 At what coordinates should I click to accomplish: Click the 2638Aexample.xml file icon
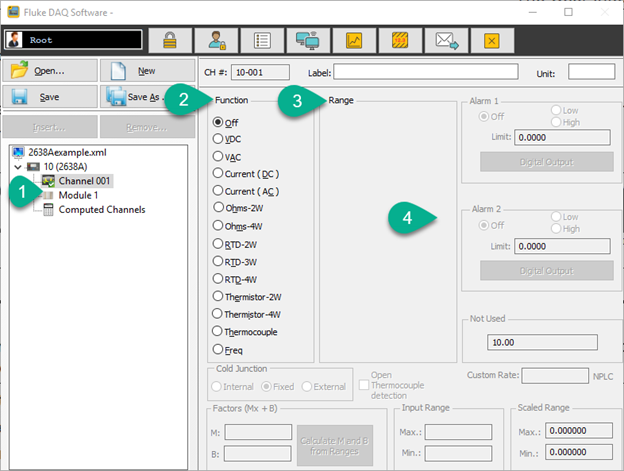coord(18,152)
